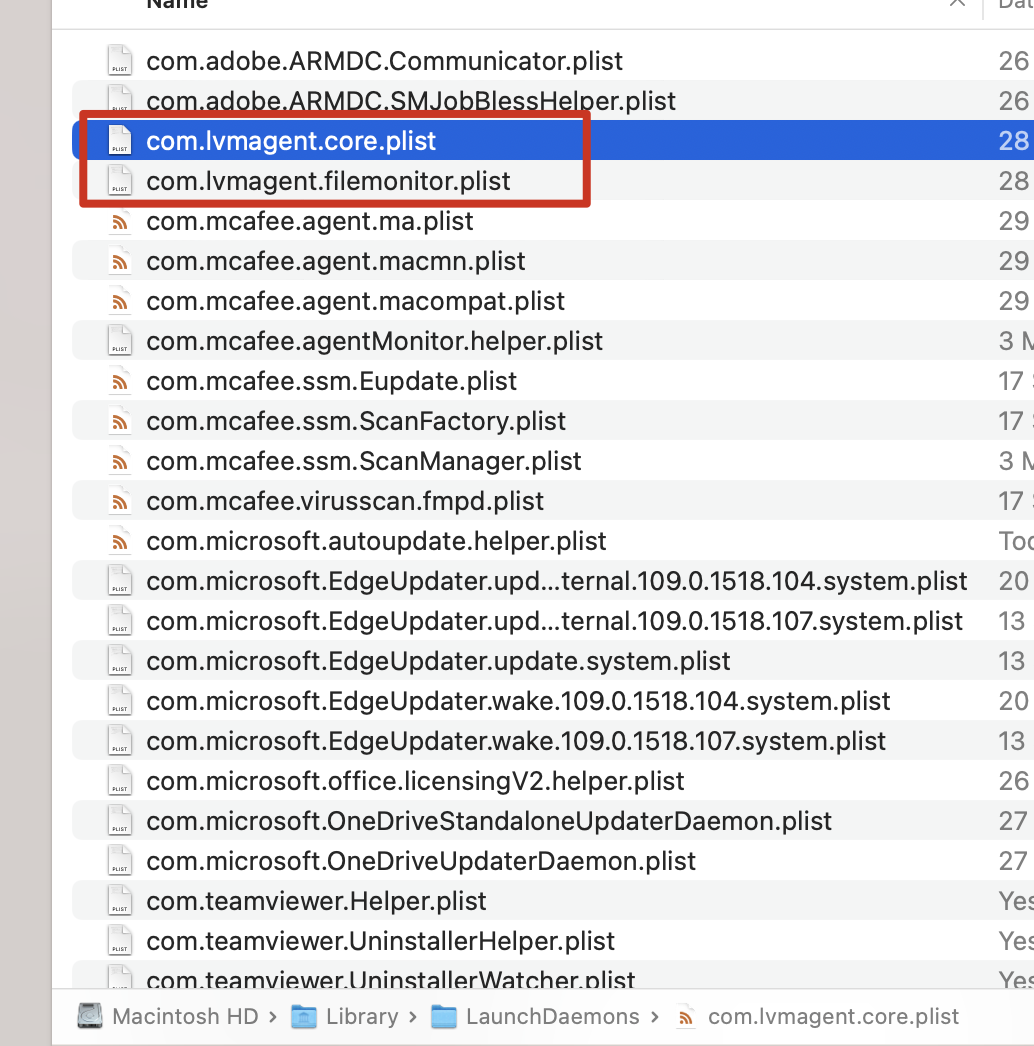Viewport: 1034px width, 1046px height.
Task: Select com.mcafee.ssm.ScanManager.plist file
Action: click(364, 462)
